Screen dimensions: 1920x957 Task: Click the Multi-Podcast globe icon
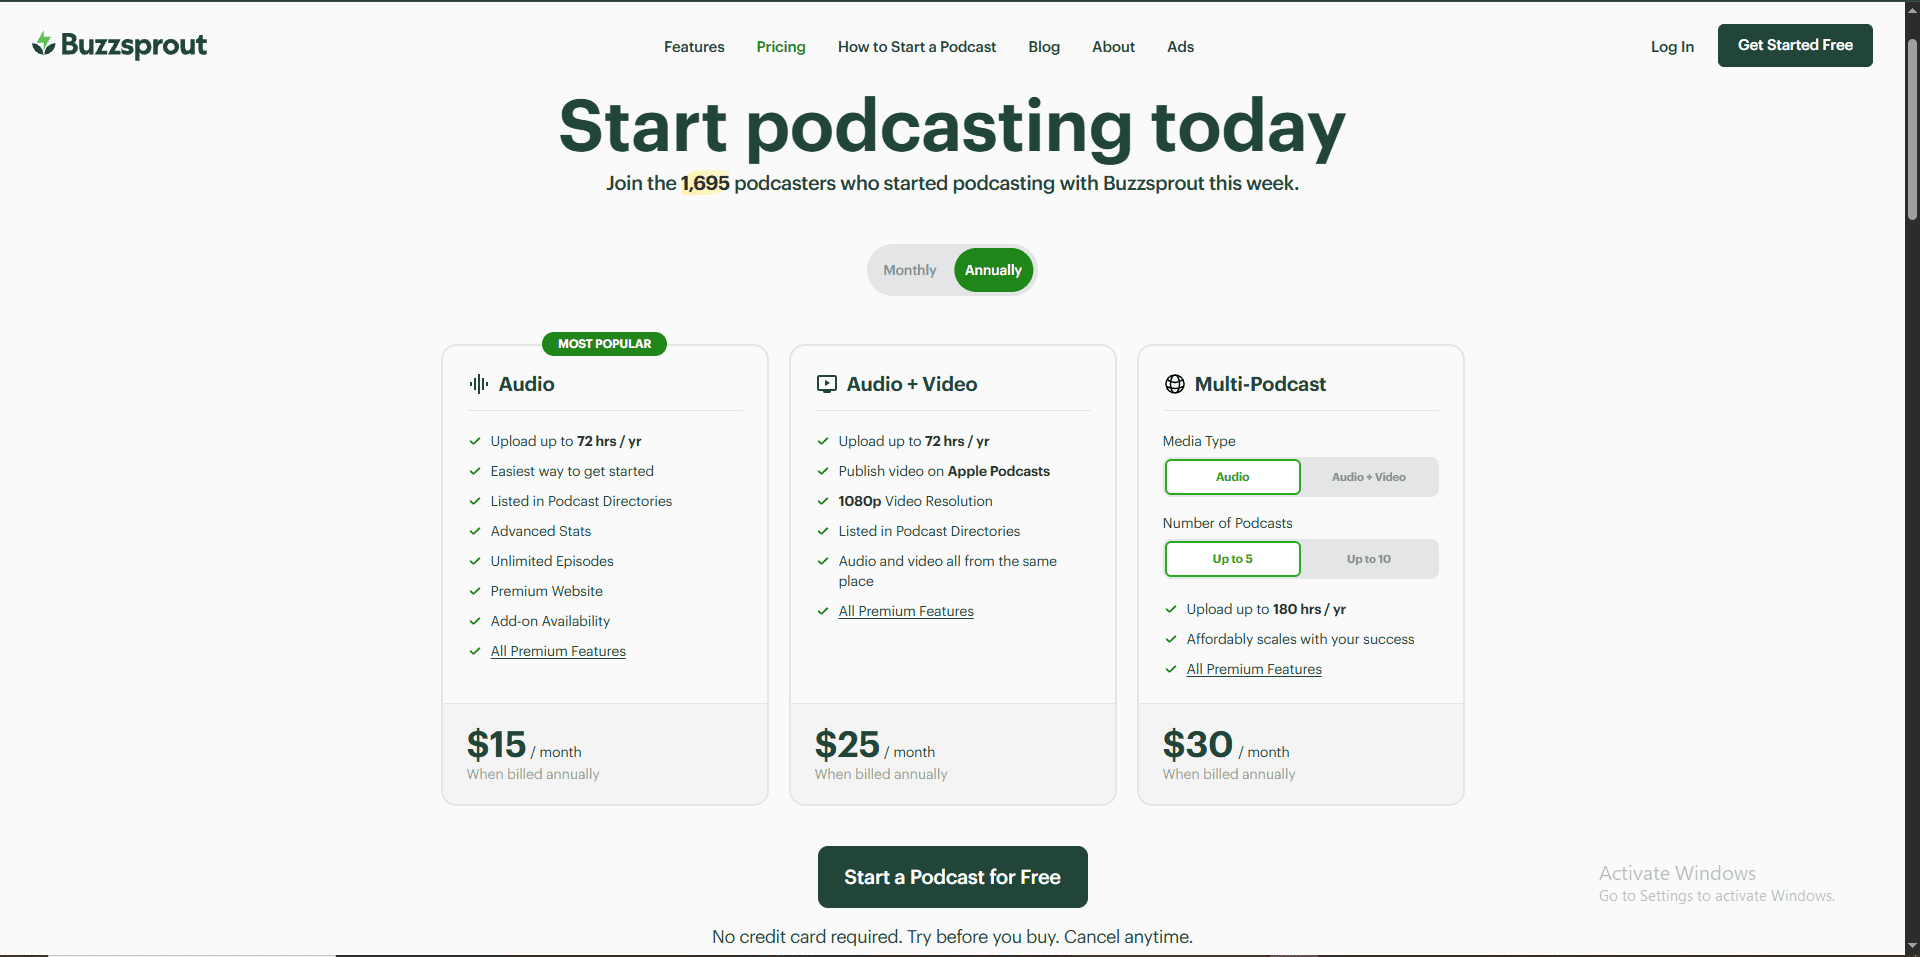coord(1175,384)
